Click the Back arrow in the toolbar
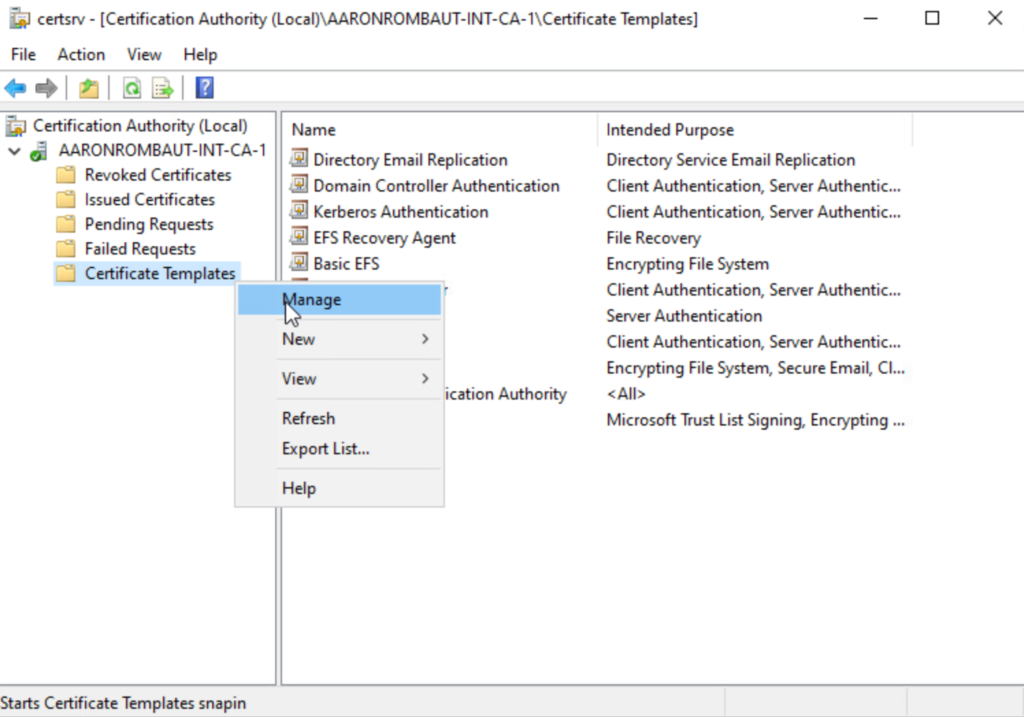The width and height of the screenshot is (1024, 717). point(16,89)
